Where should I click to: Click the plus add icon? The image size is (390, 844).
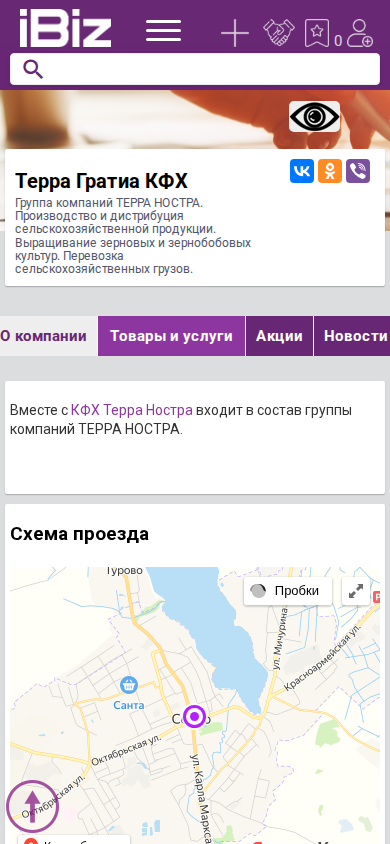coord(235,33)
